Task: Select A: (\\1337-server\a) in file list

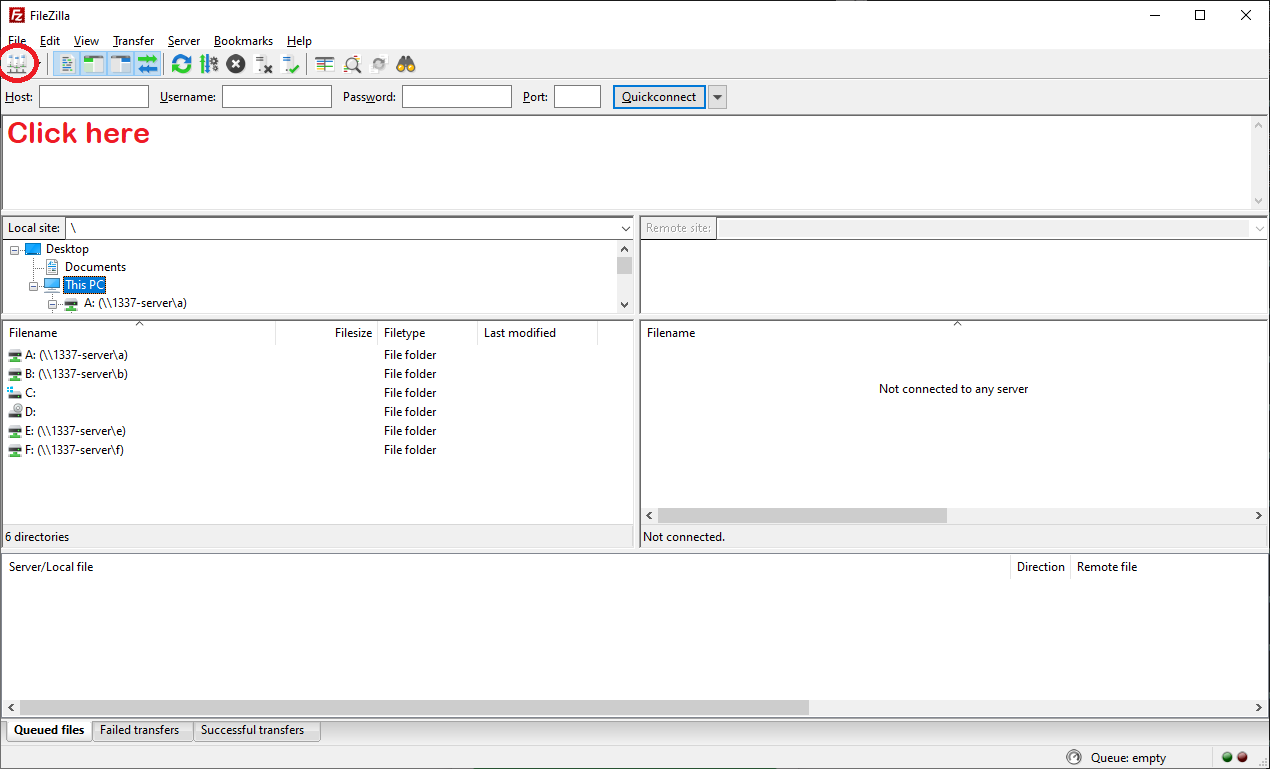Action: (76, 355)
